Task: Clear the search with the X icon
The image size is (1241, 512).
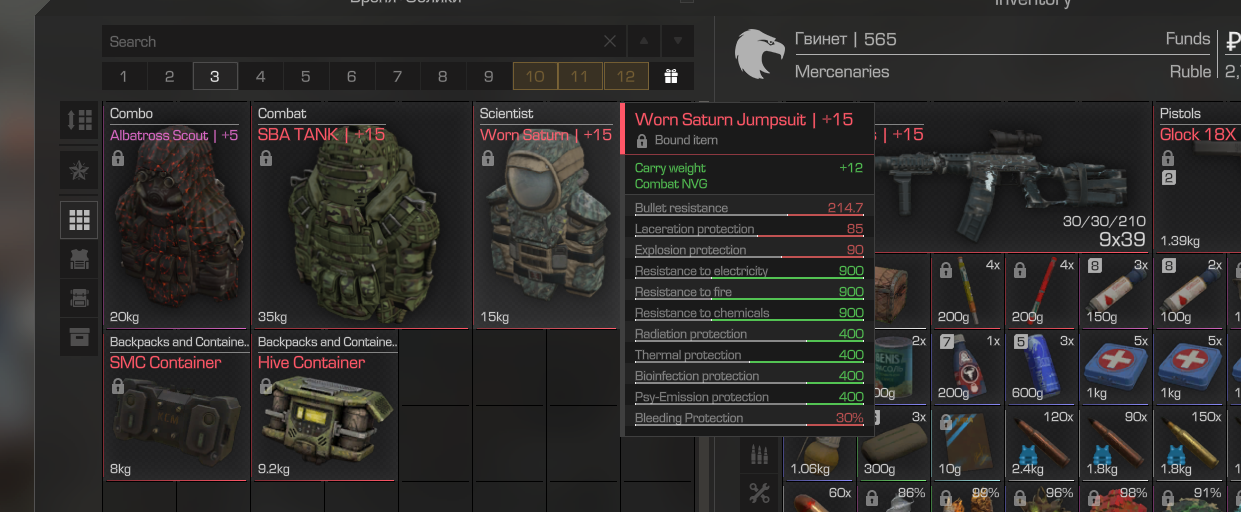Action: pyautogui.click(x=610, y=42)
